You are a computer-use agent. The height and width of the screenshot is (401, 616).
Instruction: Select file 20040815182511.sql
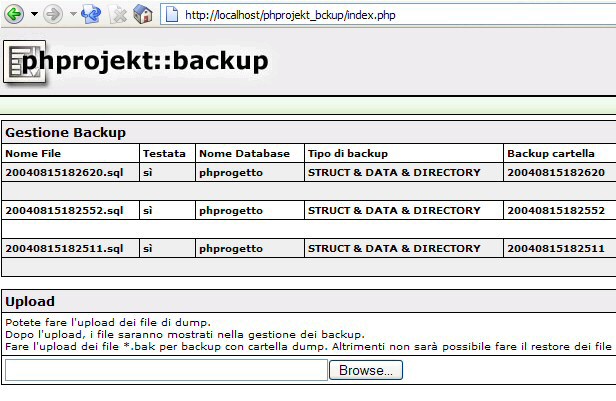coord(64,249)
